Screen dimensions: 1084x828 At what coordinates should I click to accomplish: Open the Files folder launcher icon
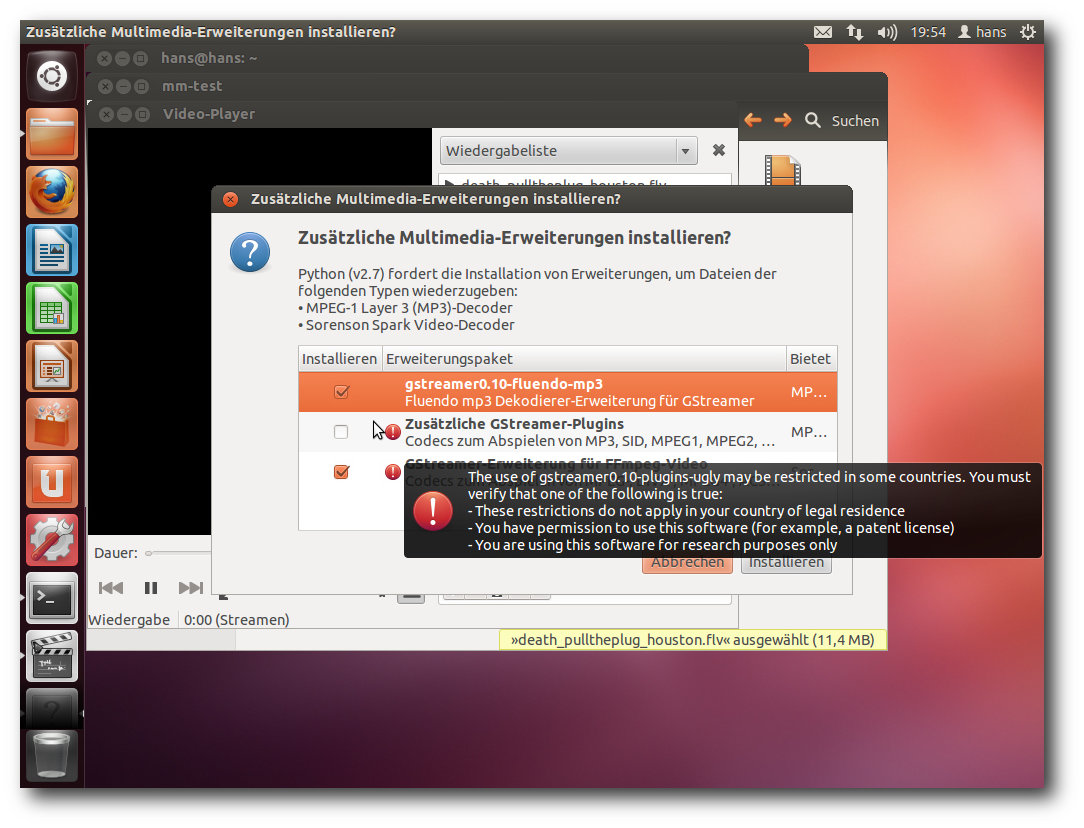coord(52,134)
